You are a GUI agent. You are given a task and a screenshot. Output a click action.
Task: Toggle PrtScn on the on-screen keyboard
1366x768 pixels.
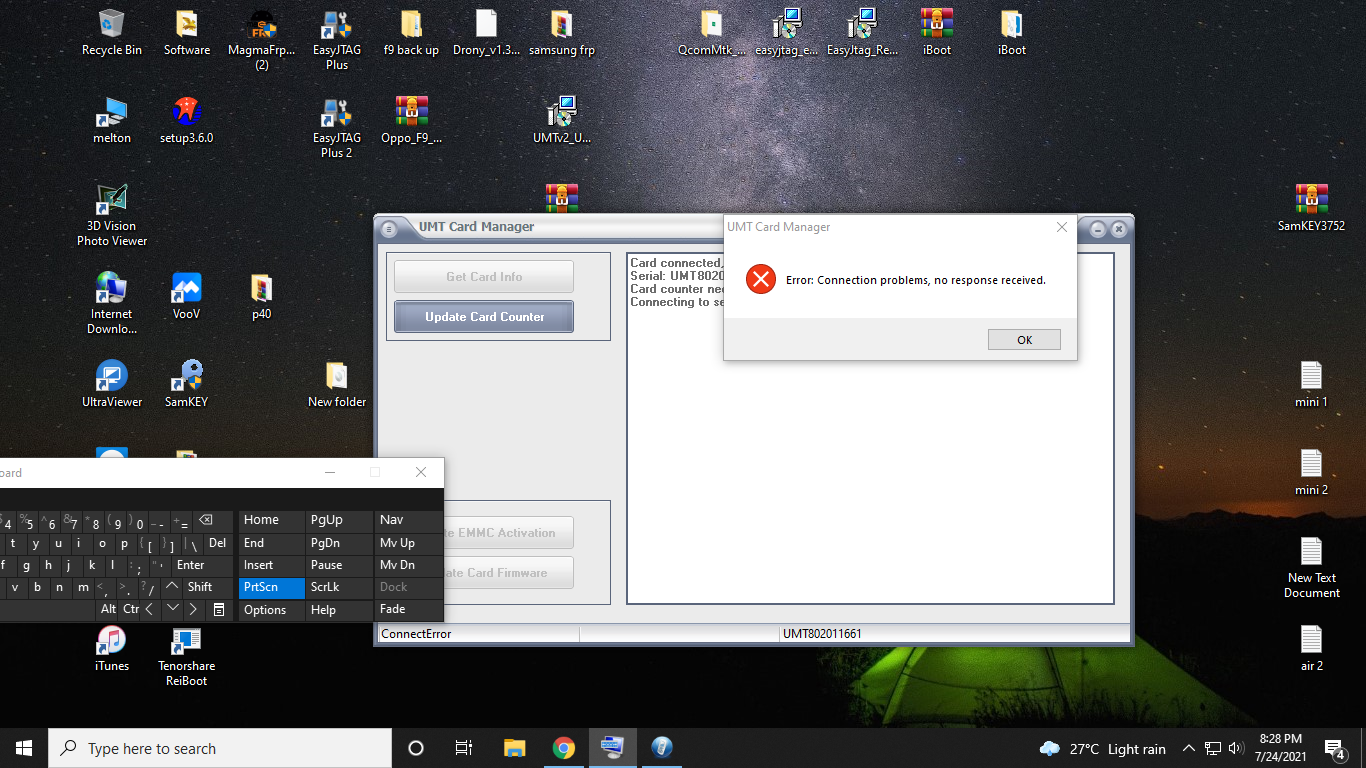coord(272,587)
